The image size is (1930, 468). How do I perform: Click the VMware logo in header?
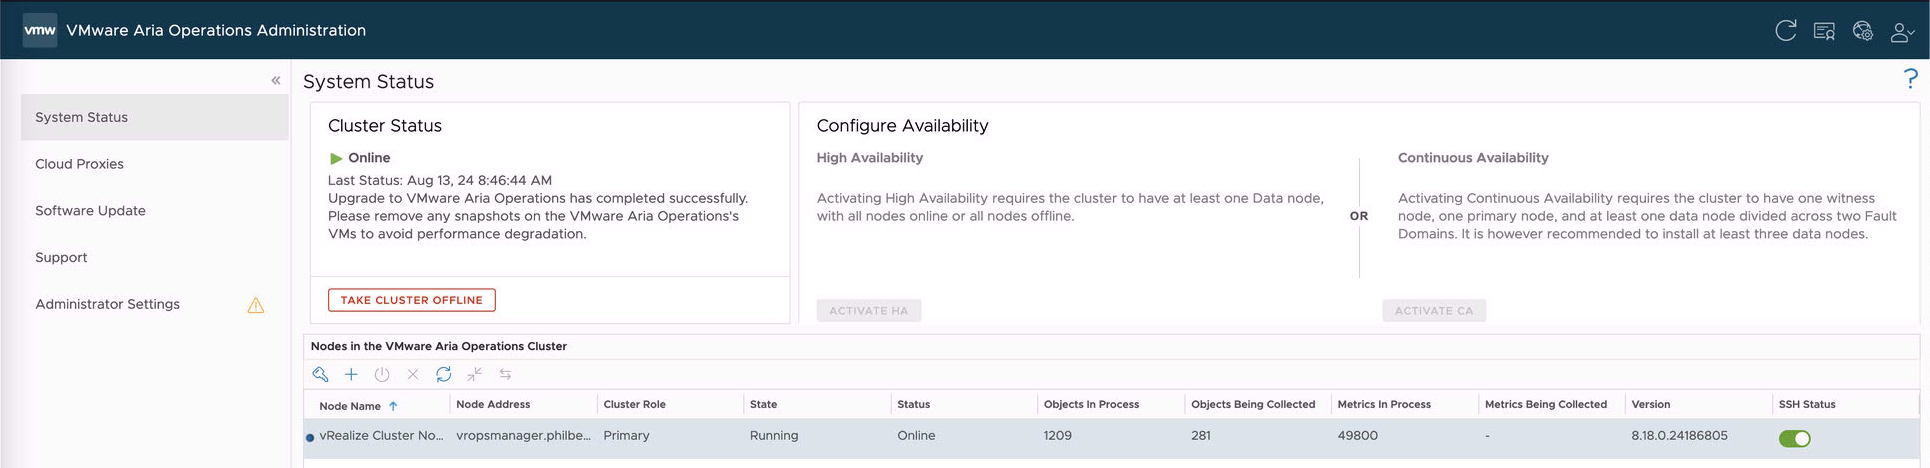point(40,30)
